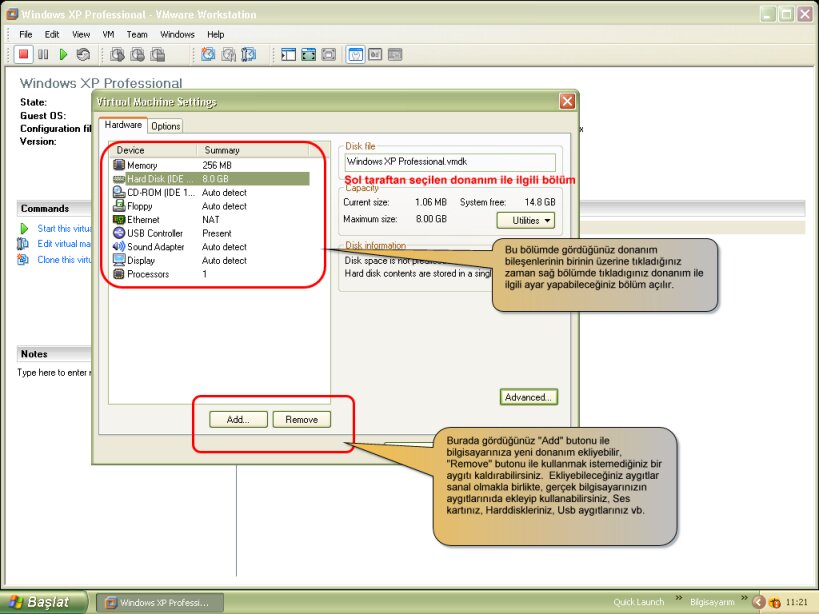Viewport: 819px width, 614px height.
Task: Select the Processors device entry
Action: coord(212,274)
